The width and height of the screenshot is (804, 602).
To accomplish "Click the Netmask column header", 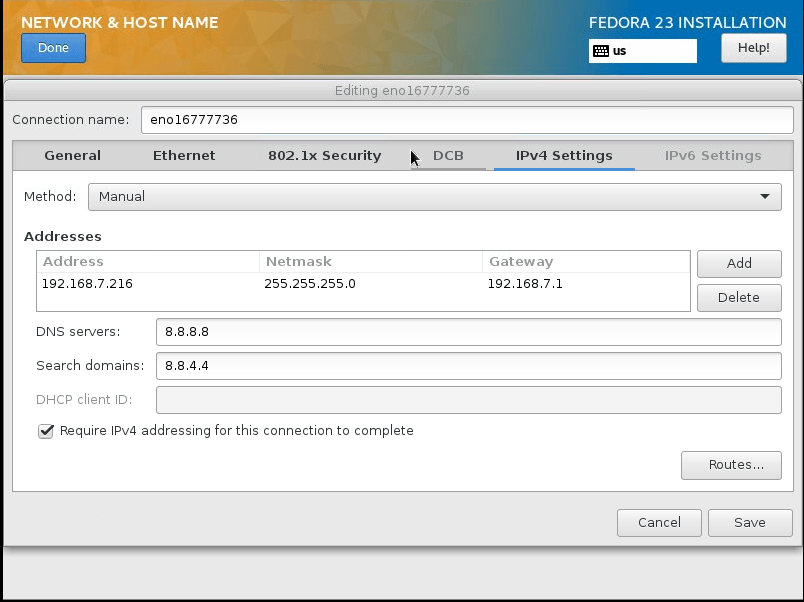I will tap(371, 262).
